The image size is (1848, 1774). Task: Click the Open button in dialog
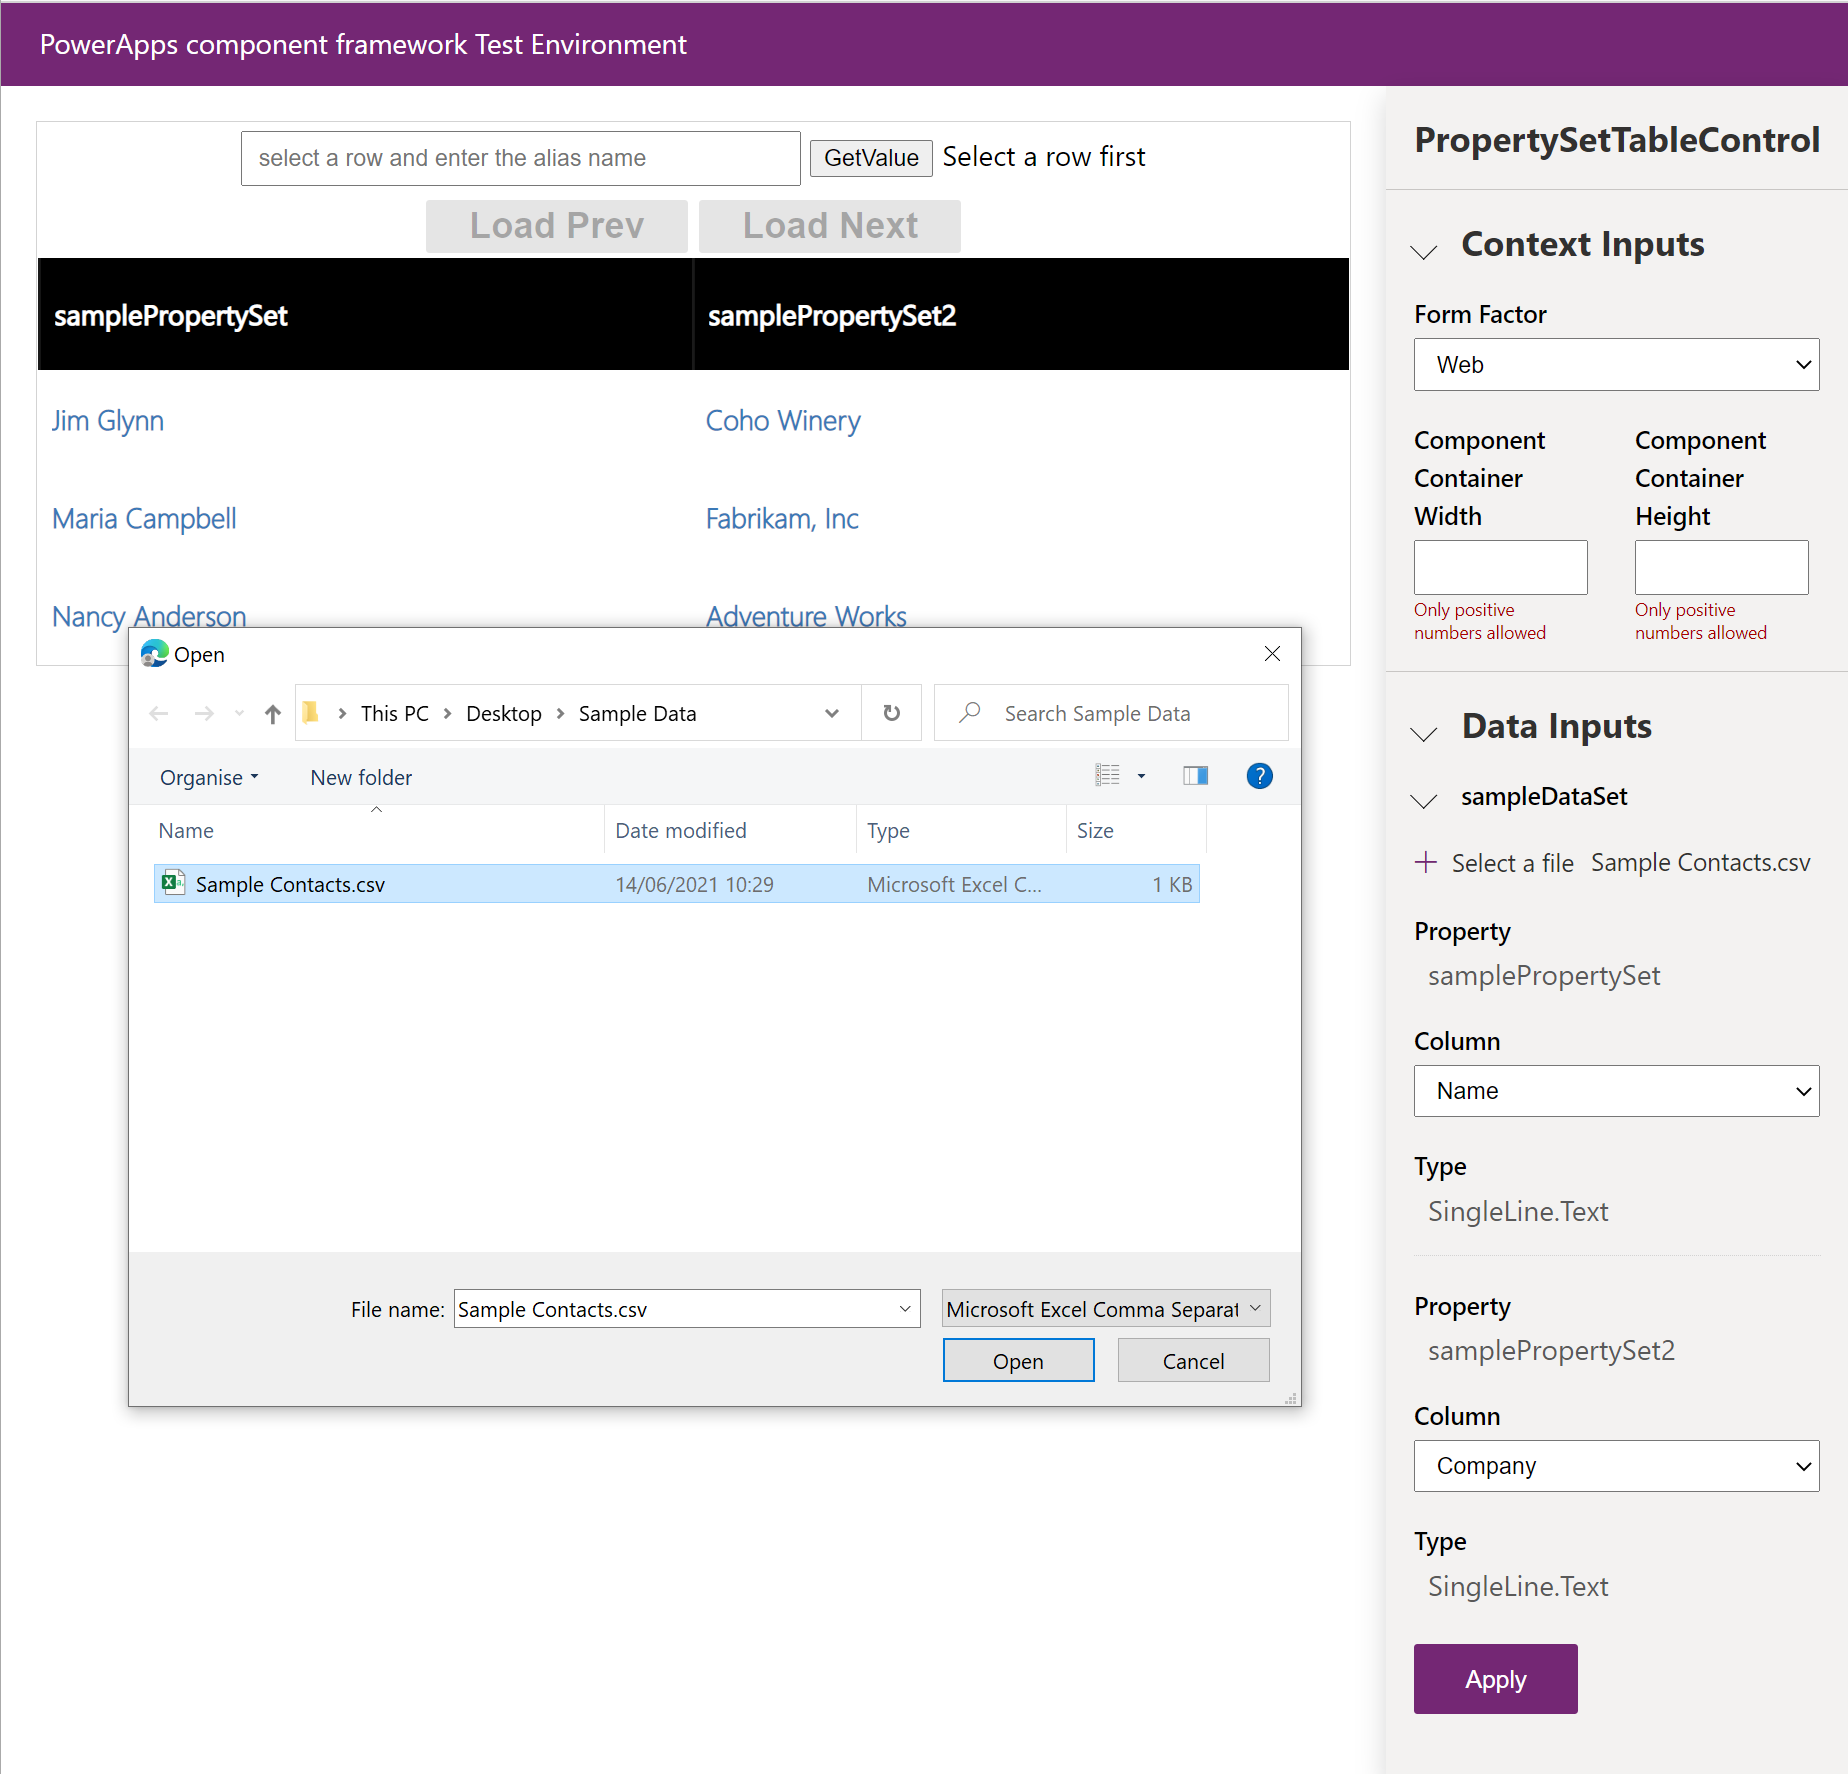(x=1018, y=1361)
